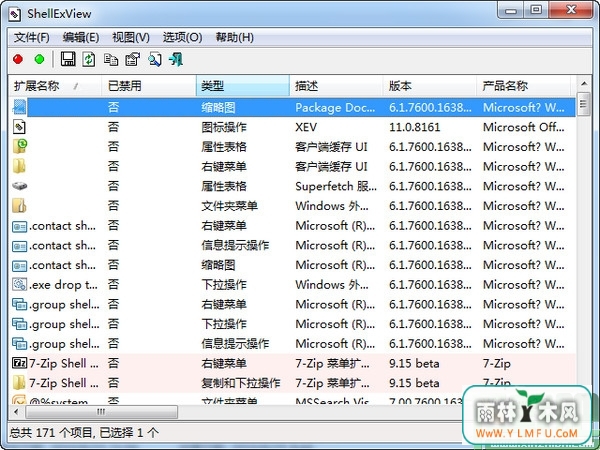Sort by the 类型 column header
This screenshot has height=450, width=600.
[x=243, y=86]
